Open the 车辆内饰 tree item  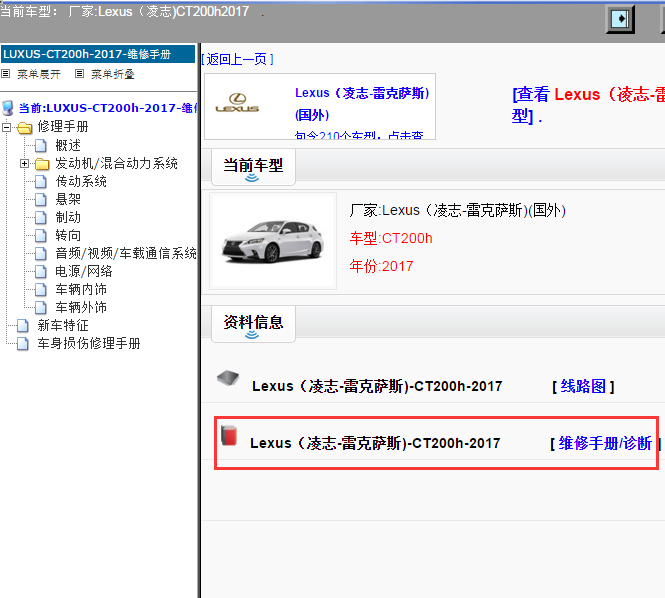(x=81, y=290)
